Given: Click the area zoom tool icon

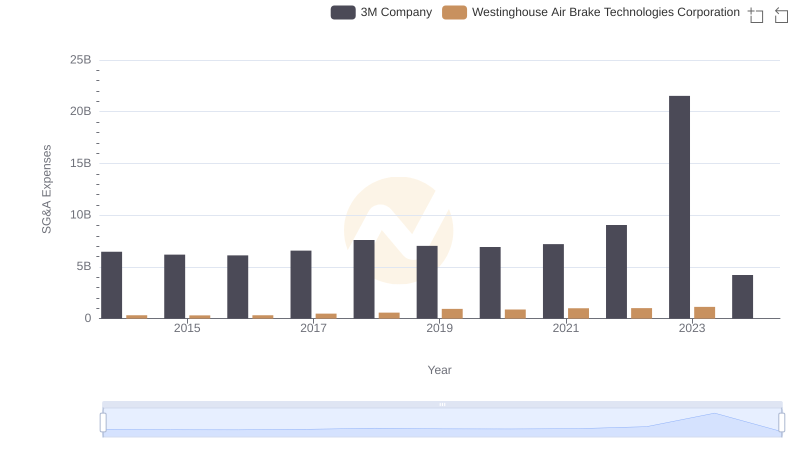Looking at the screenshot, I should click(x=756, y=15).
